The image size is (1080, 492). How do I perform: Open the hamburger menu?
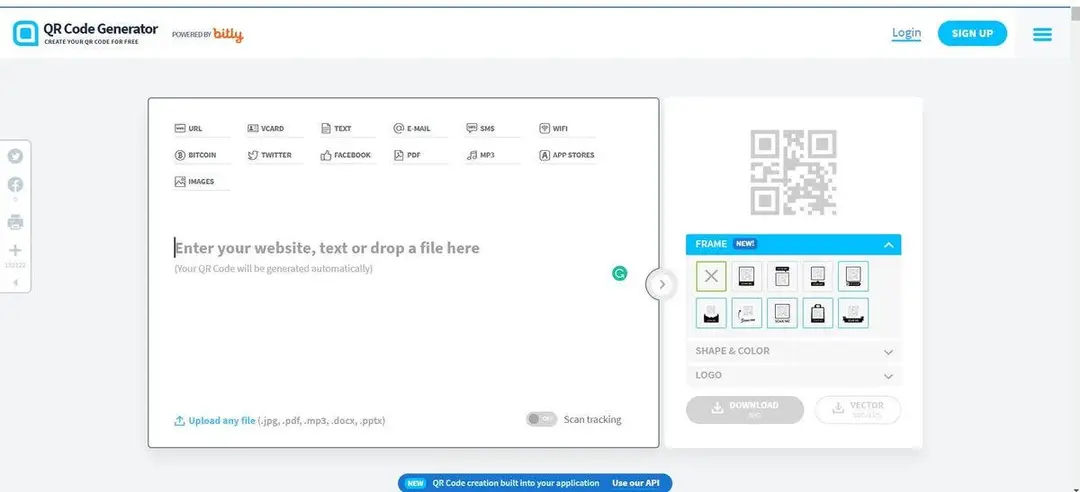1042,34
